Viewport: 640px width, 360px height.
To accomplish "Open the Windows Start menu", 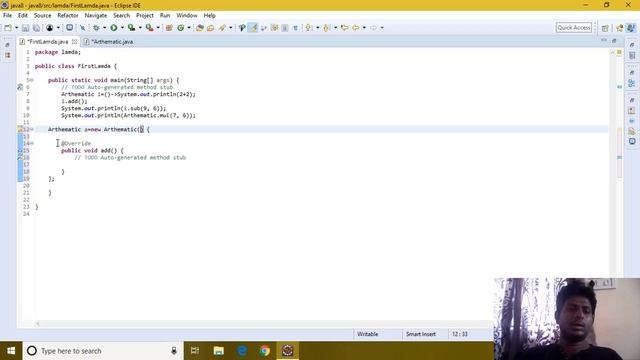I will point(11,351).
